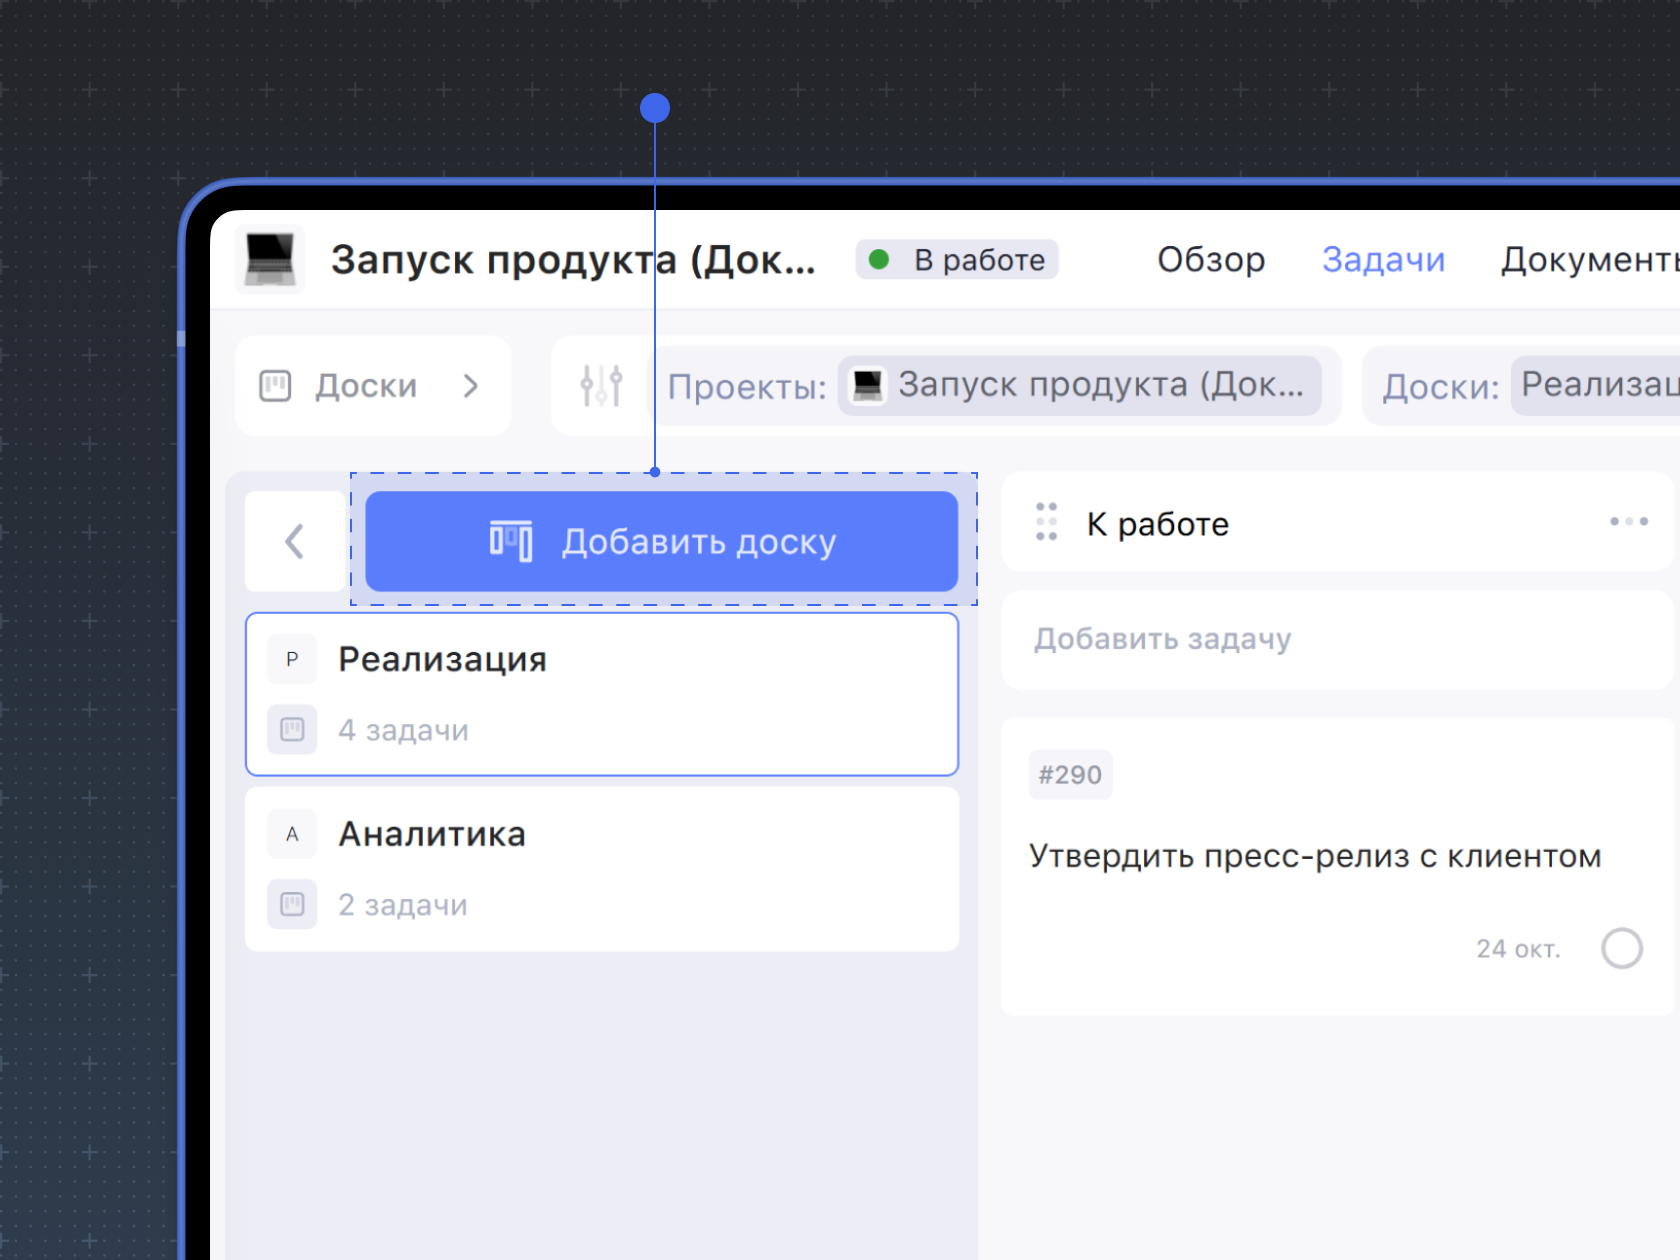1680x1260 pixels.
Task: Click the board icon beside Доски
Action: click(275, 386)
